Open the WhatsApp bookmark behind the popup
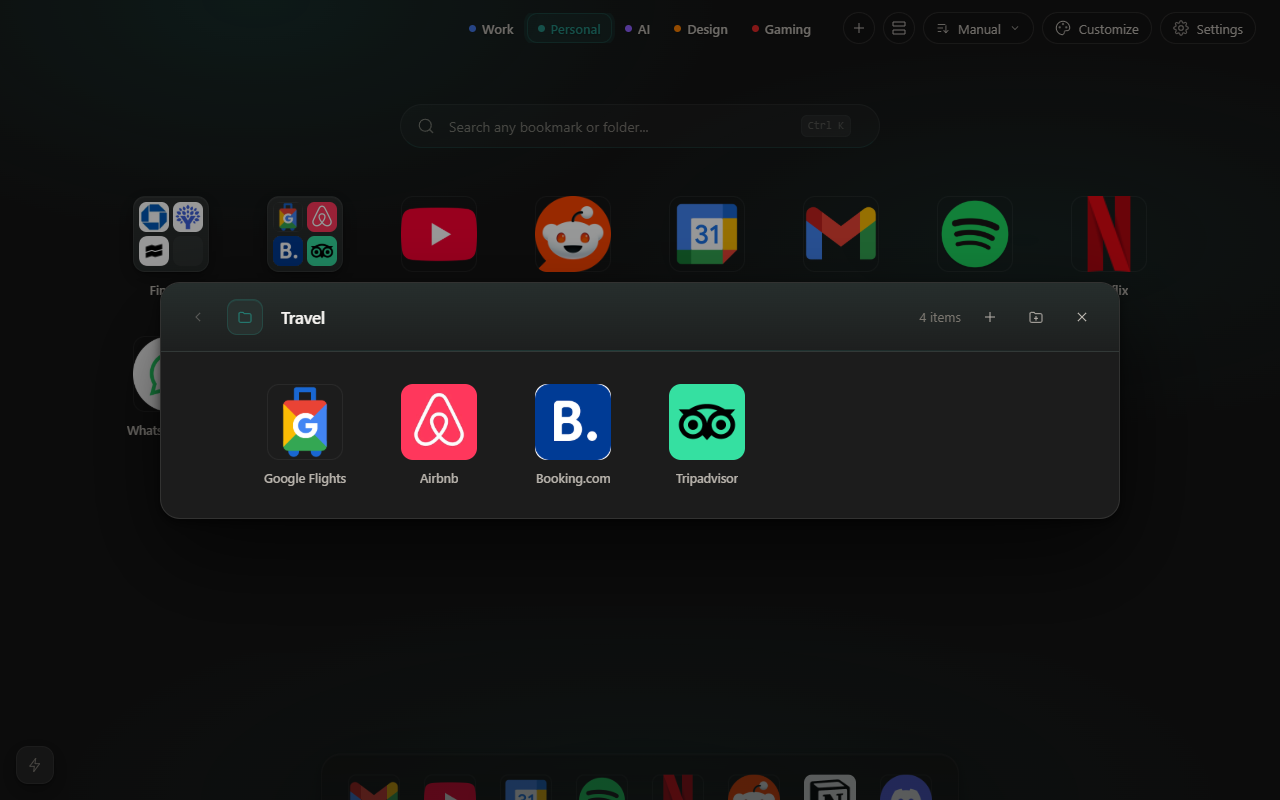This screenshot has height=800, width=1280. [146, 374]
